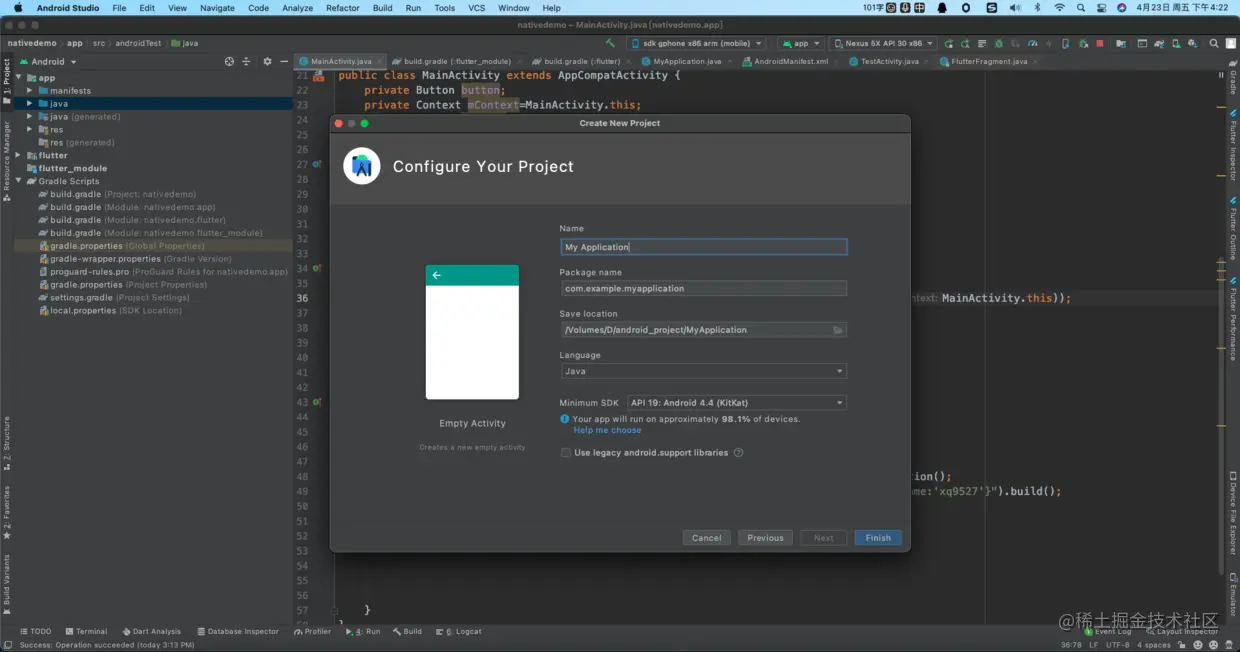This screenshot has height=652, width=1240.
Task: Open the Database Inspector tool window
Action: [238, 632]
